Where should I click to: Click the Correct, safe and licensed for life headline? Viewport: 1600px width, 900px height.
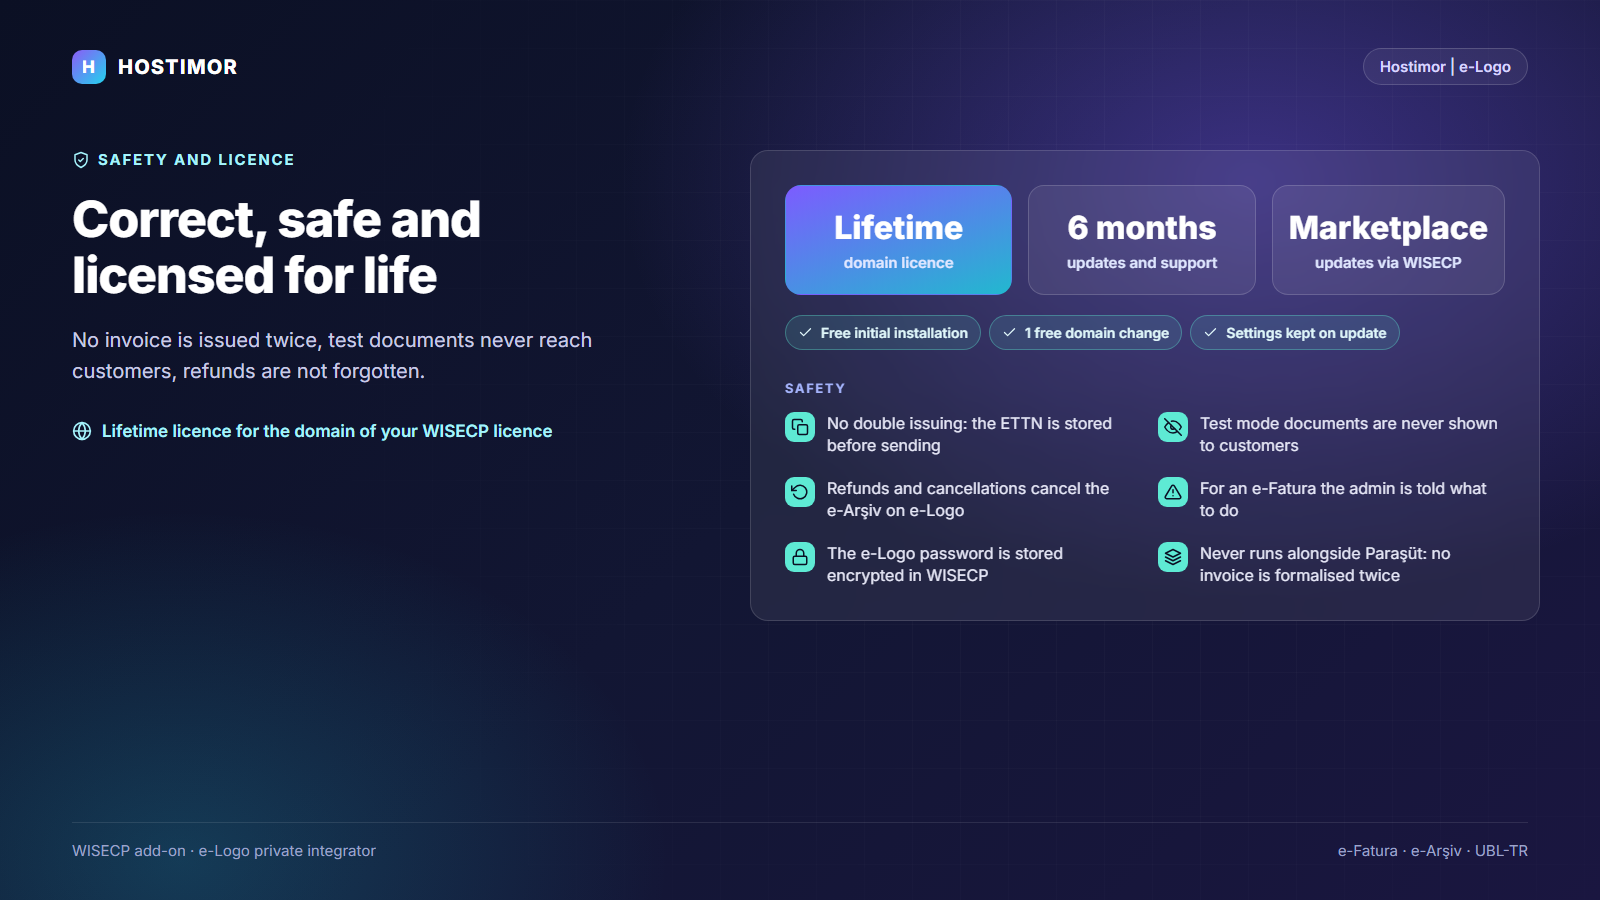(276, 247)
